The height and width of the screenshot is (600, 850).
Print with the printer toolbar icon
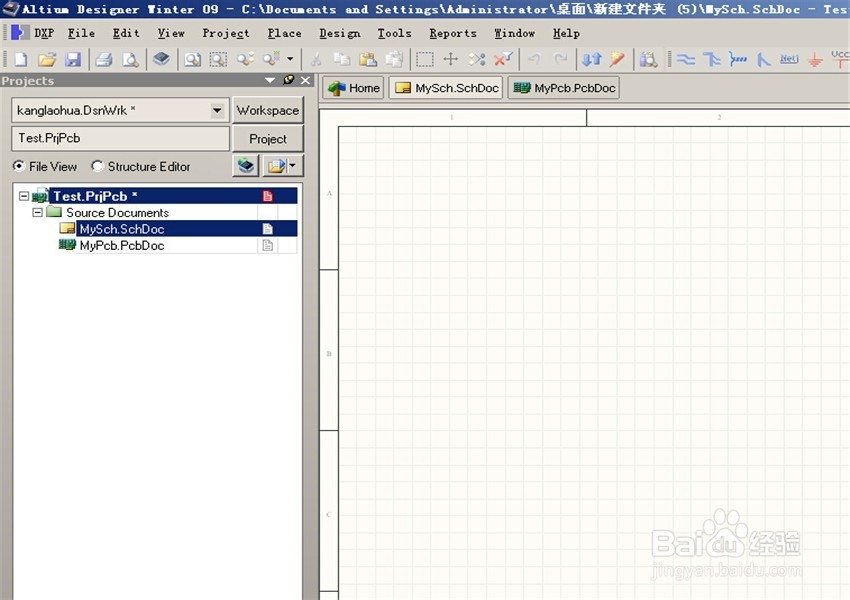[104, 59]
